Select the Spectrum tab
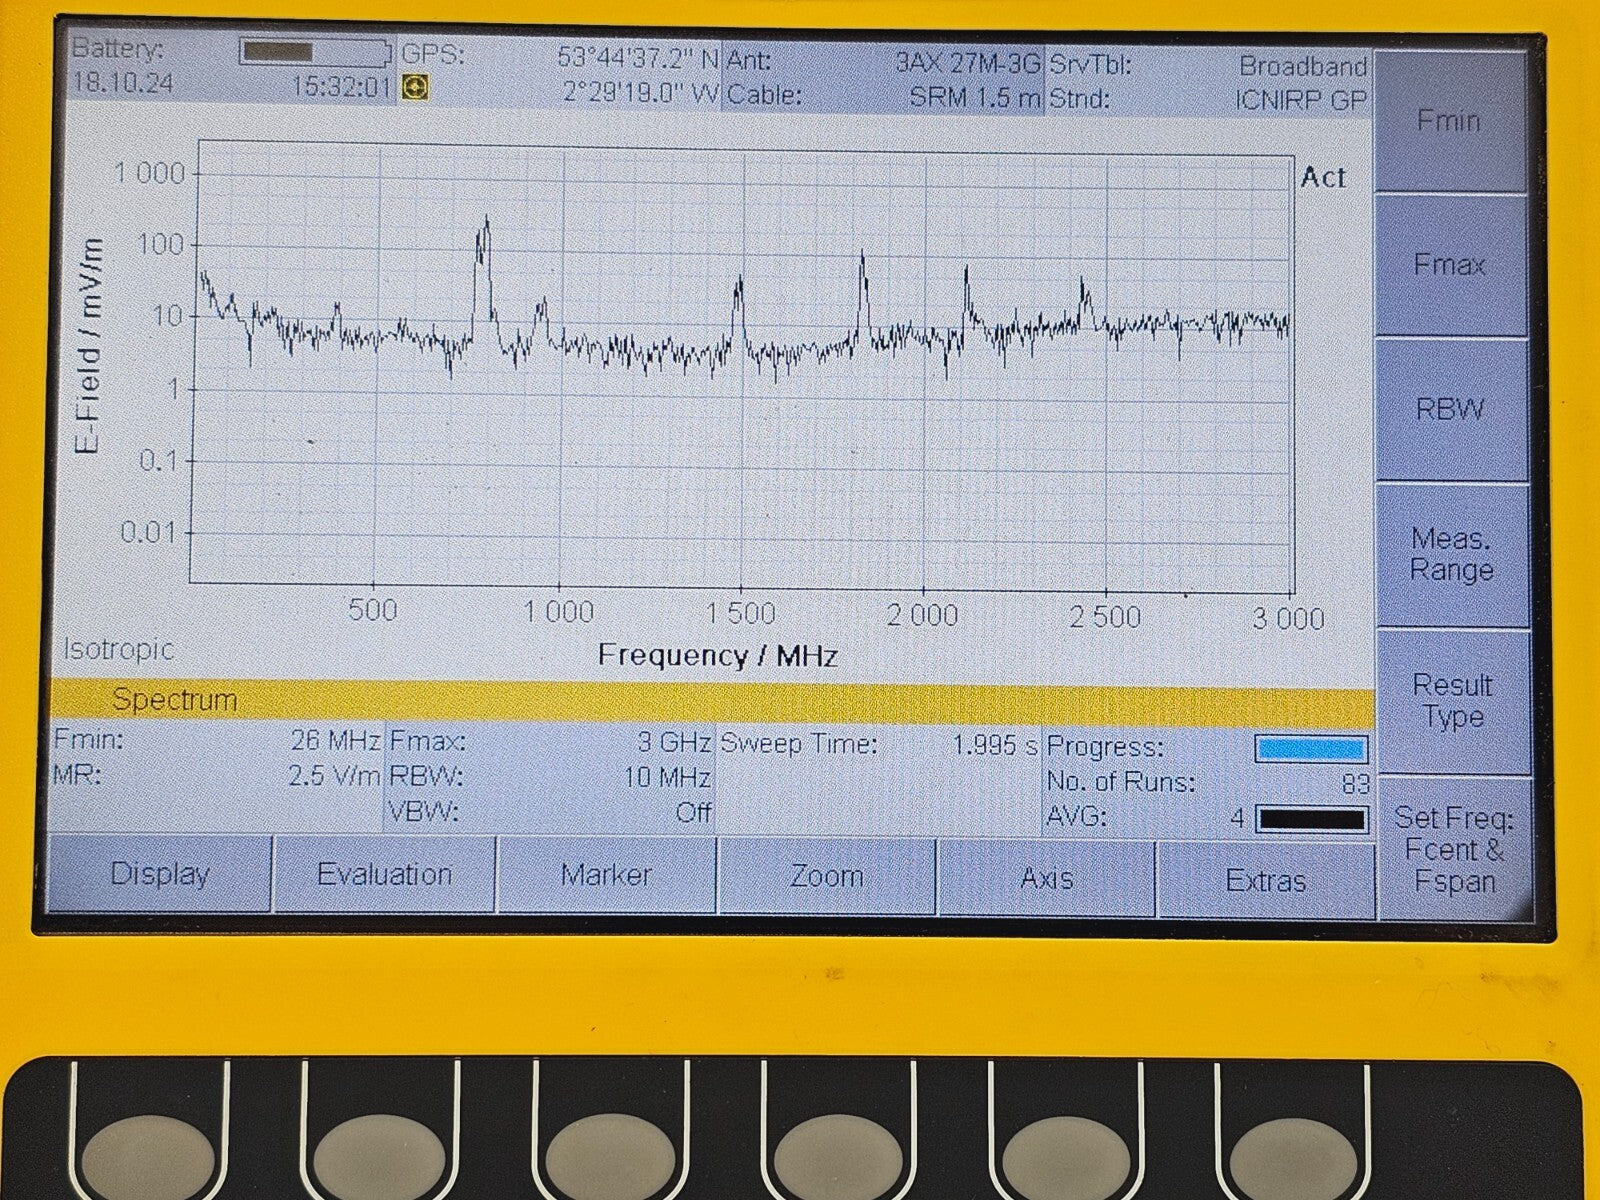 tap(175, 700)
